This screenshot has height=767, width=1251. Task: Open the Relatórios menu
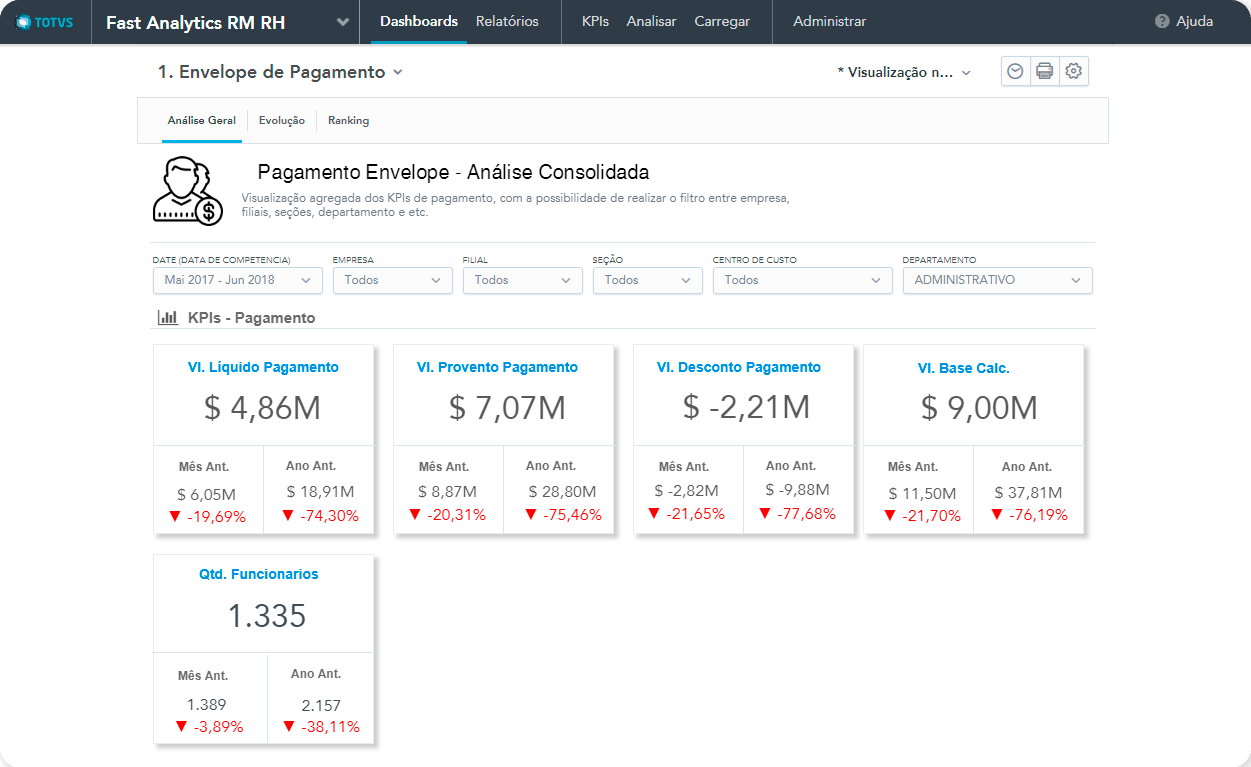[x=507, y=21]
